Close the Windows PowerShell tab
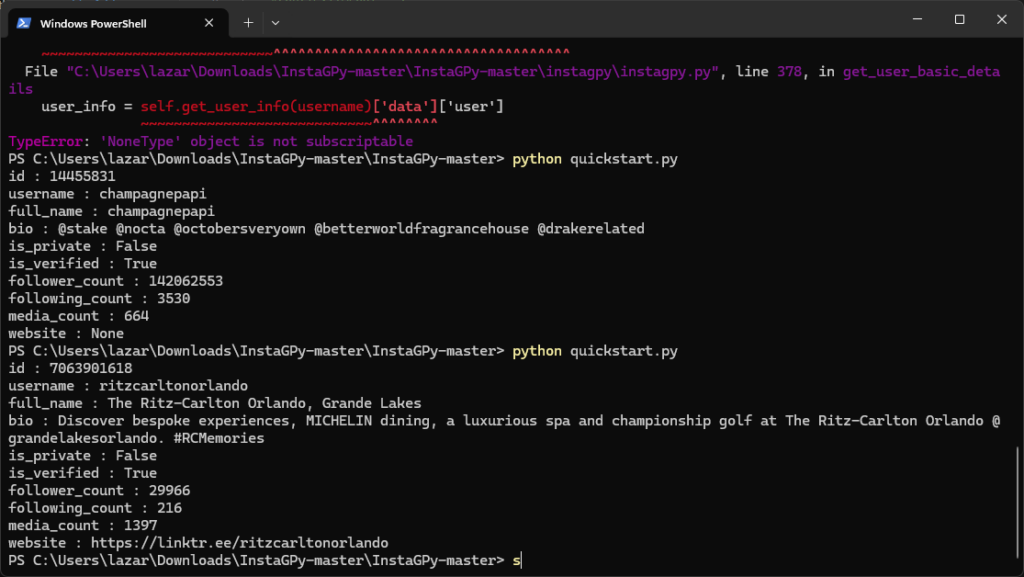 pos(207,22)
